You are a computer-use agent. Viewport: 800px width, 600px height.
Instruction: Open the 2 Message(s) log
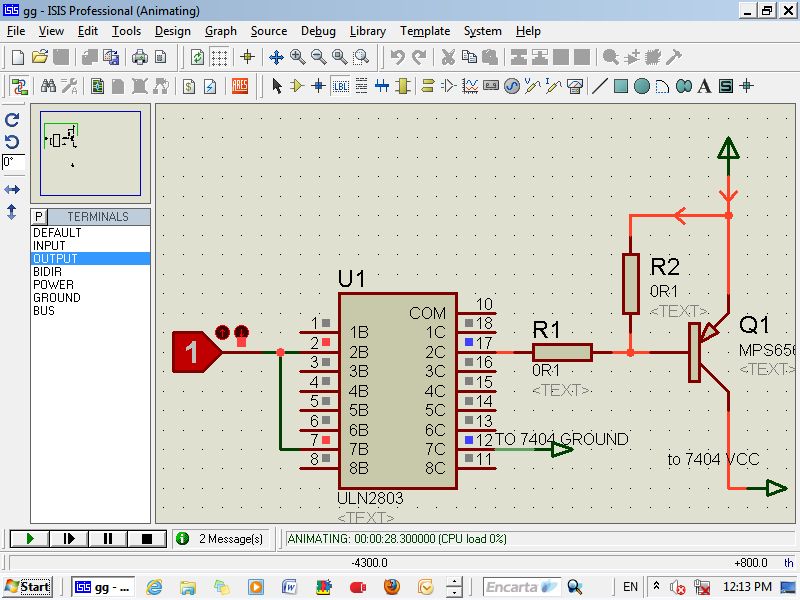pos(222,538)
